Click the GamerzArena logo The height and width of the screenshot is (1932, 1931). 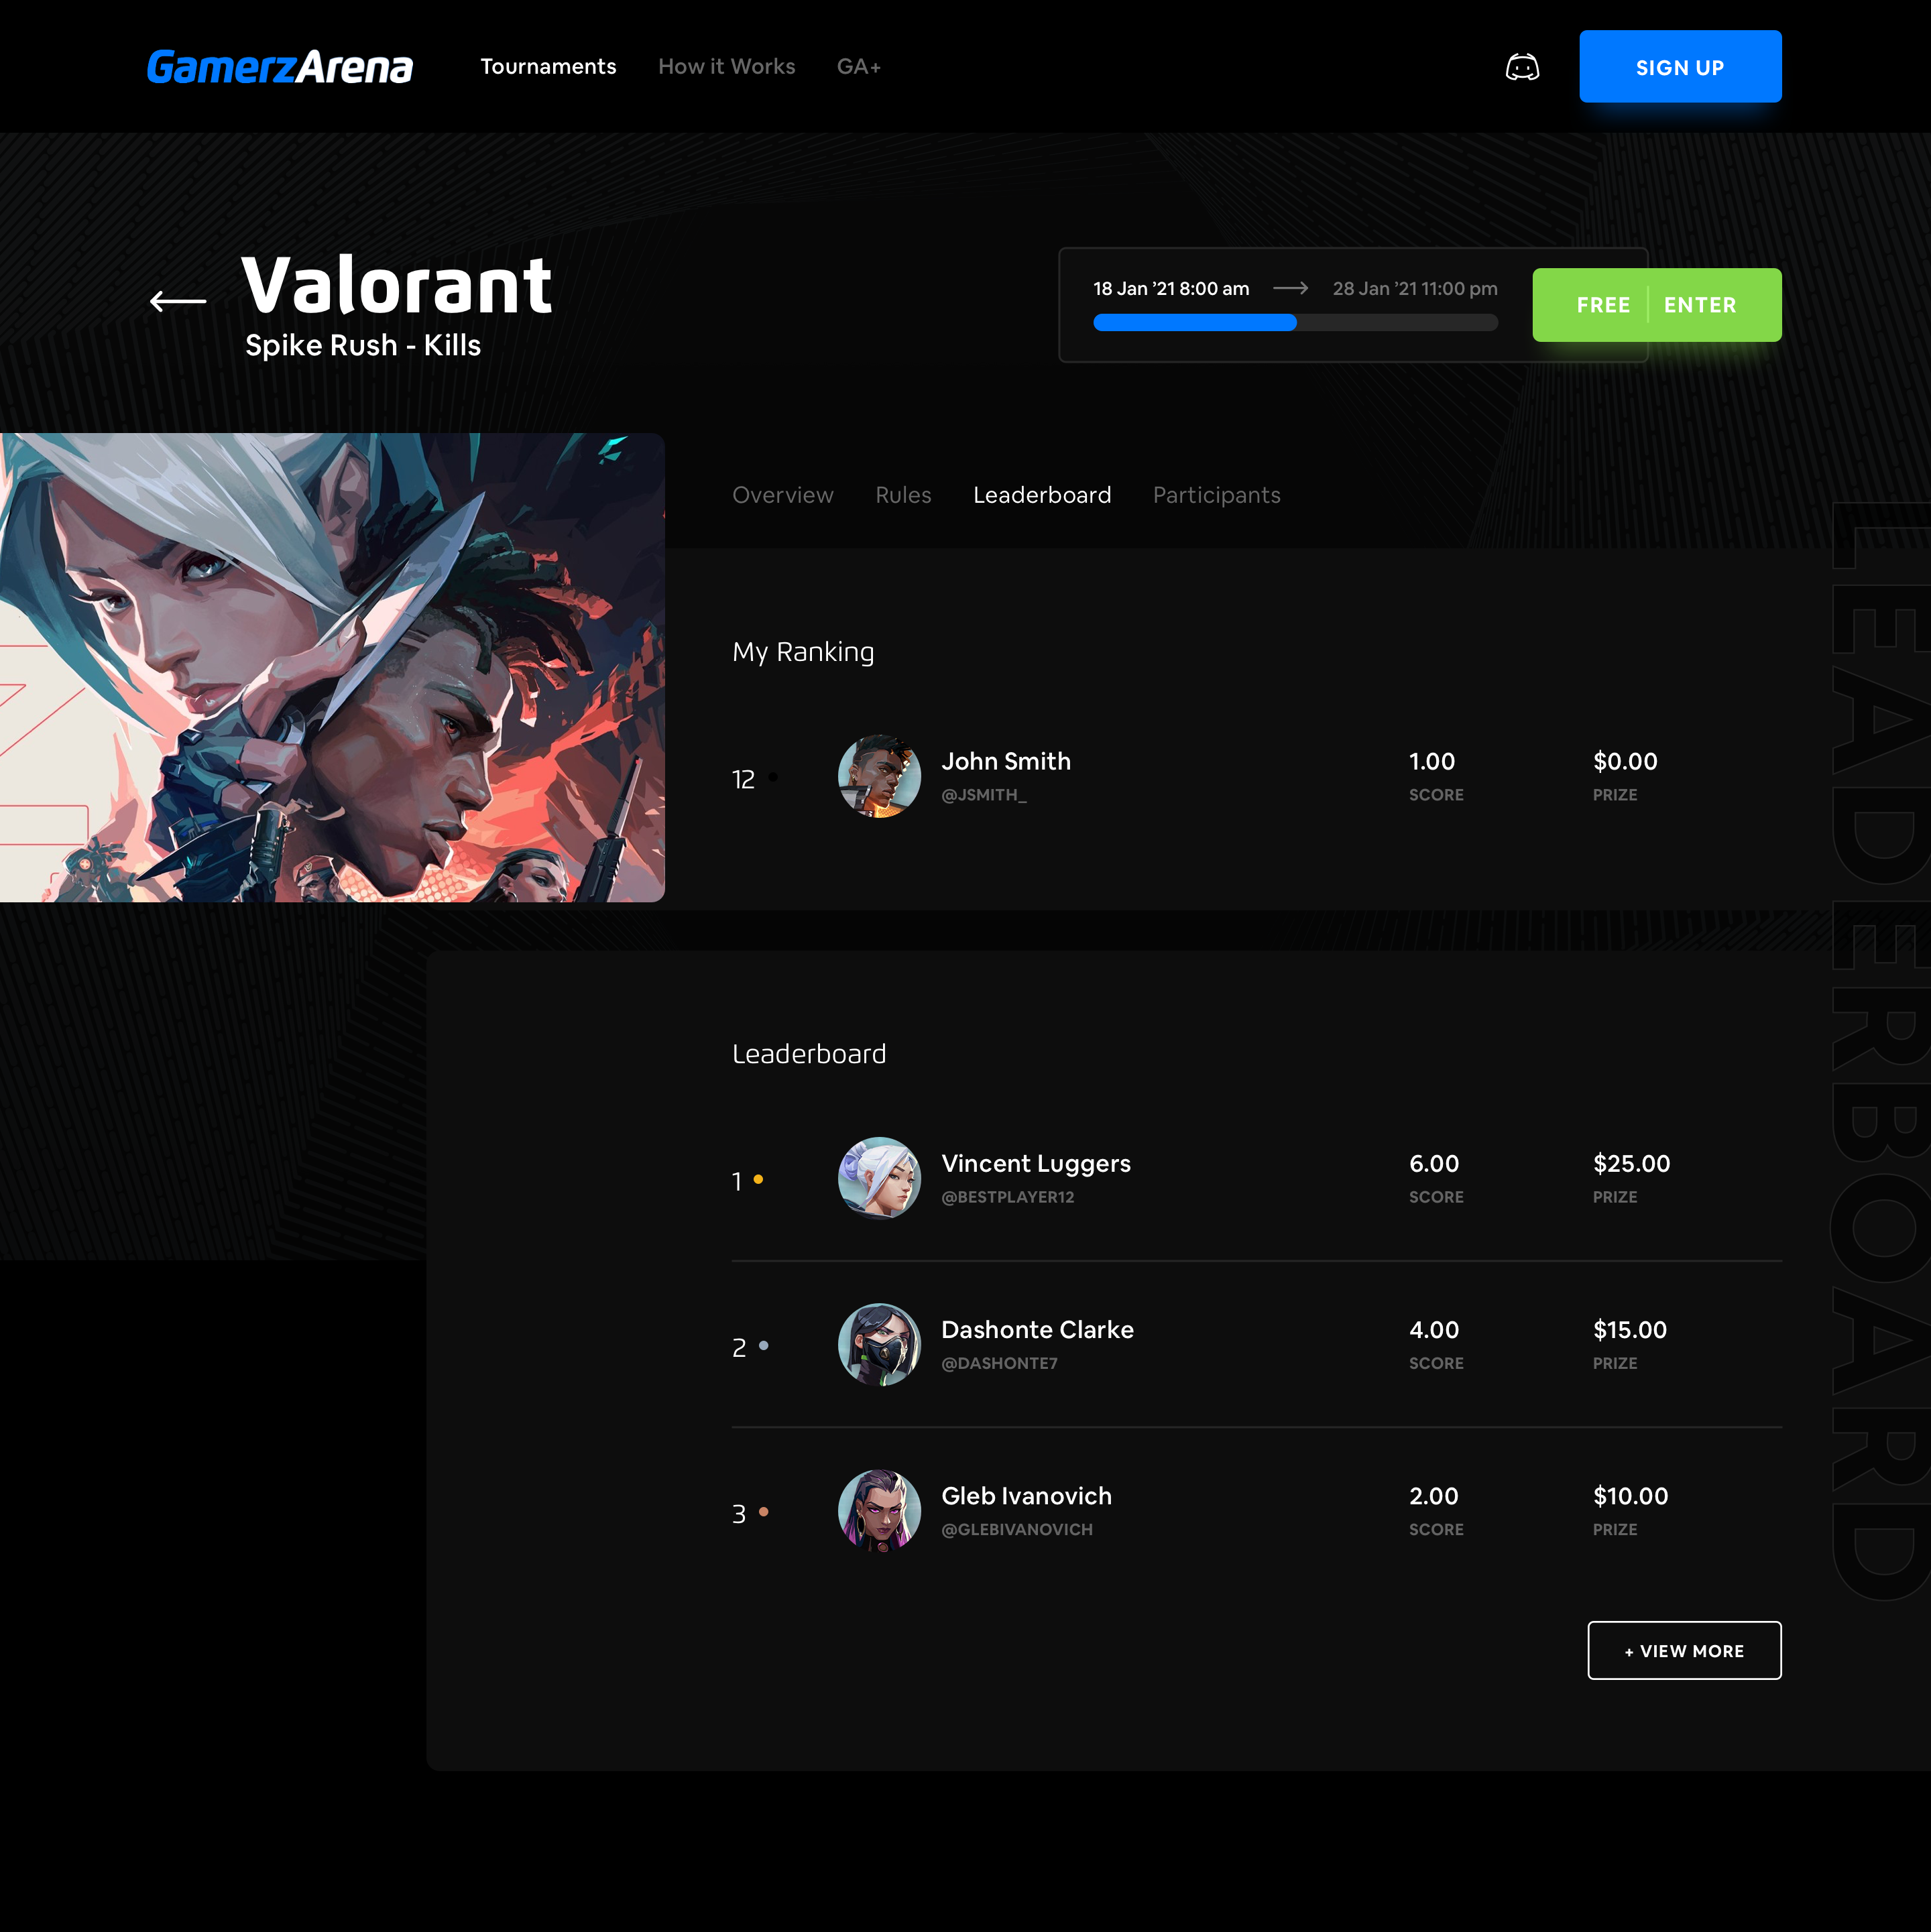[x=279, y=67]
